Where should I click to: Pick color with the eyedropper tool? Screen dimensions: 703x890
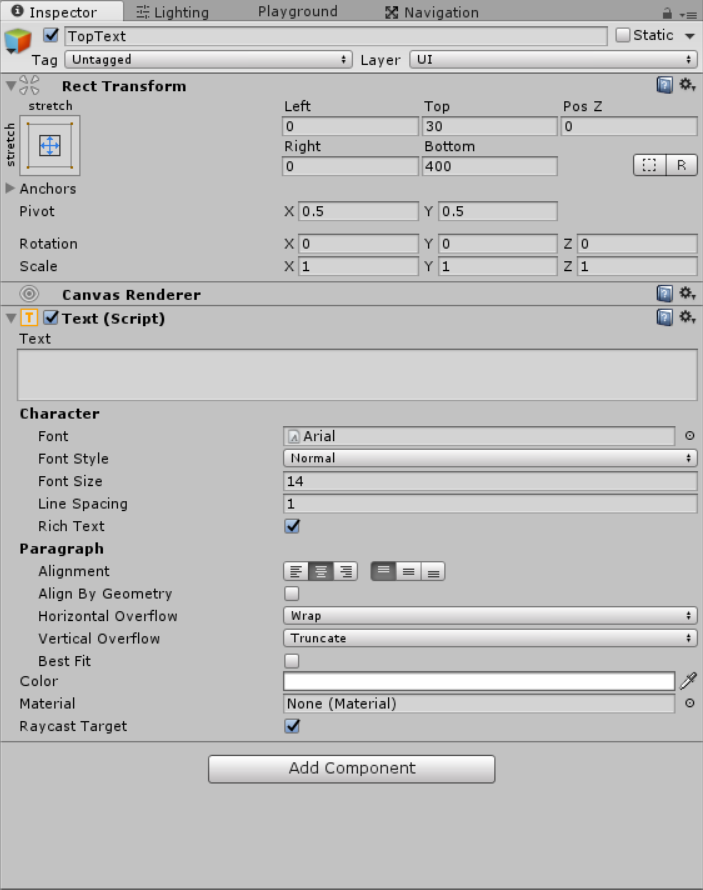pyautogui.click(x=688, y=681)
